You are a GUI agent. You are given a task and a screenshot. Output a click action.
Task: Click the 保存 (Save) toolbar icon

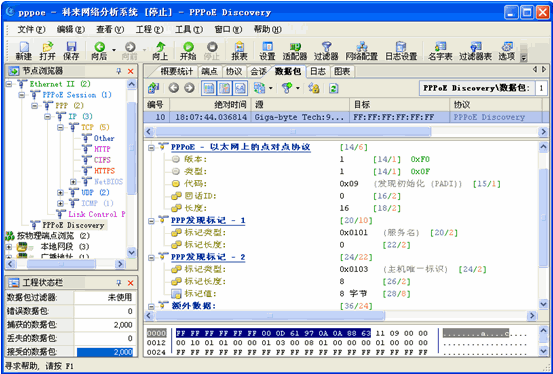click(71, 51)
